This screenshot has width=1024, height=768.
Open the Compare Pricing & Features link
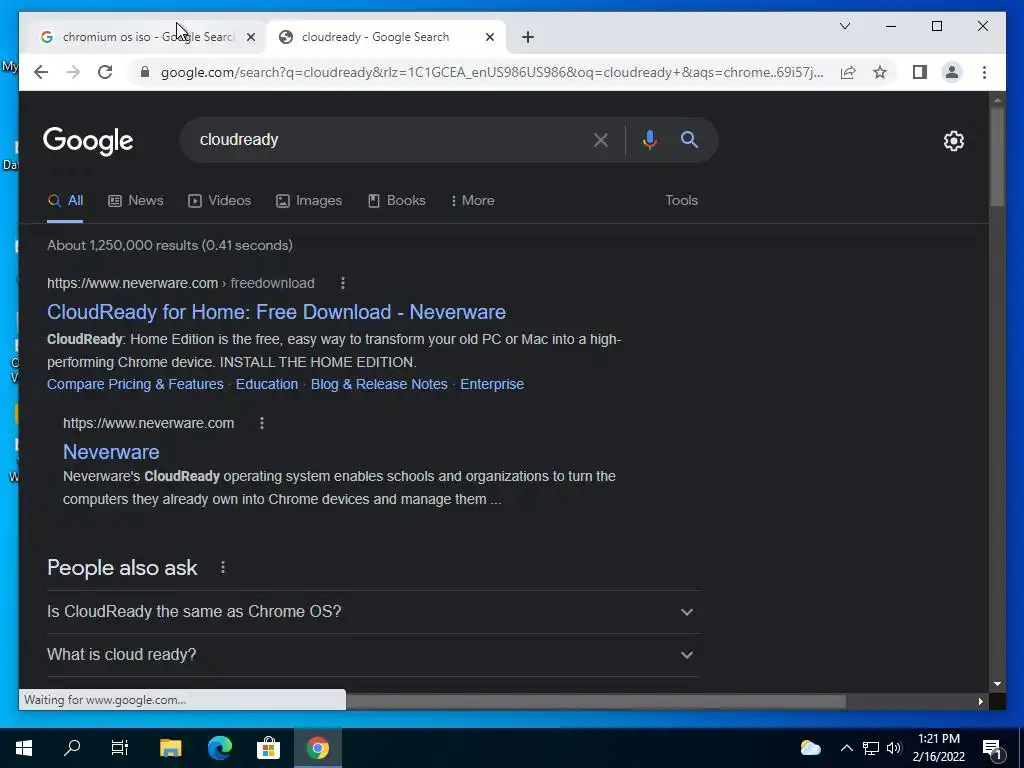[135, 384]
